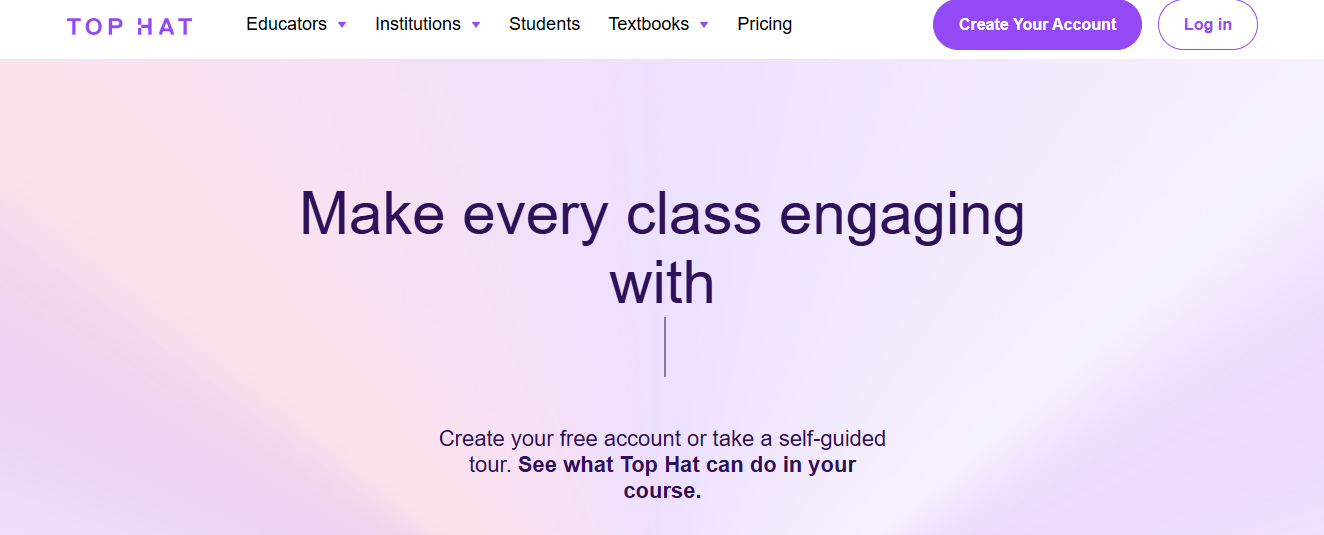Click the stylized H in the logo
The height and width of the screenshot is (535, 1324).
point(145,27)
